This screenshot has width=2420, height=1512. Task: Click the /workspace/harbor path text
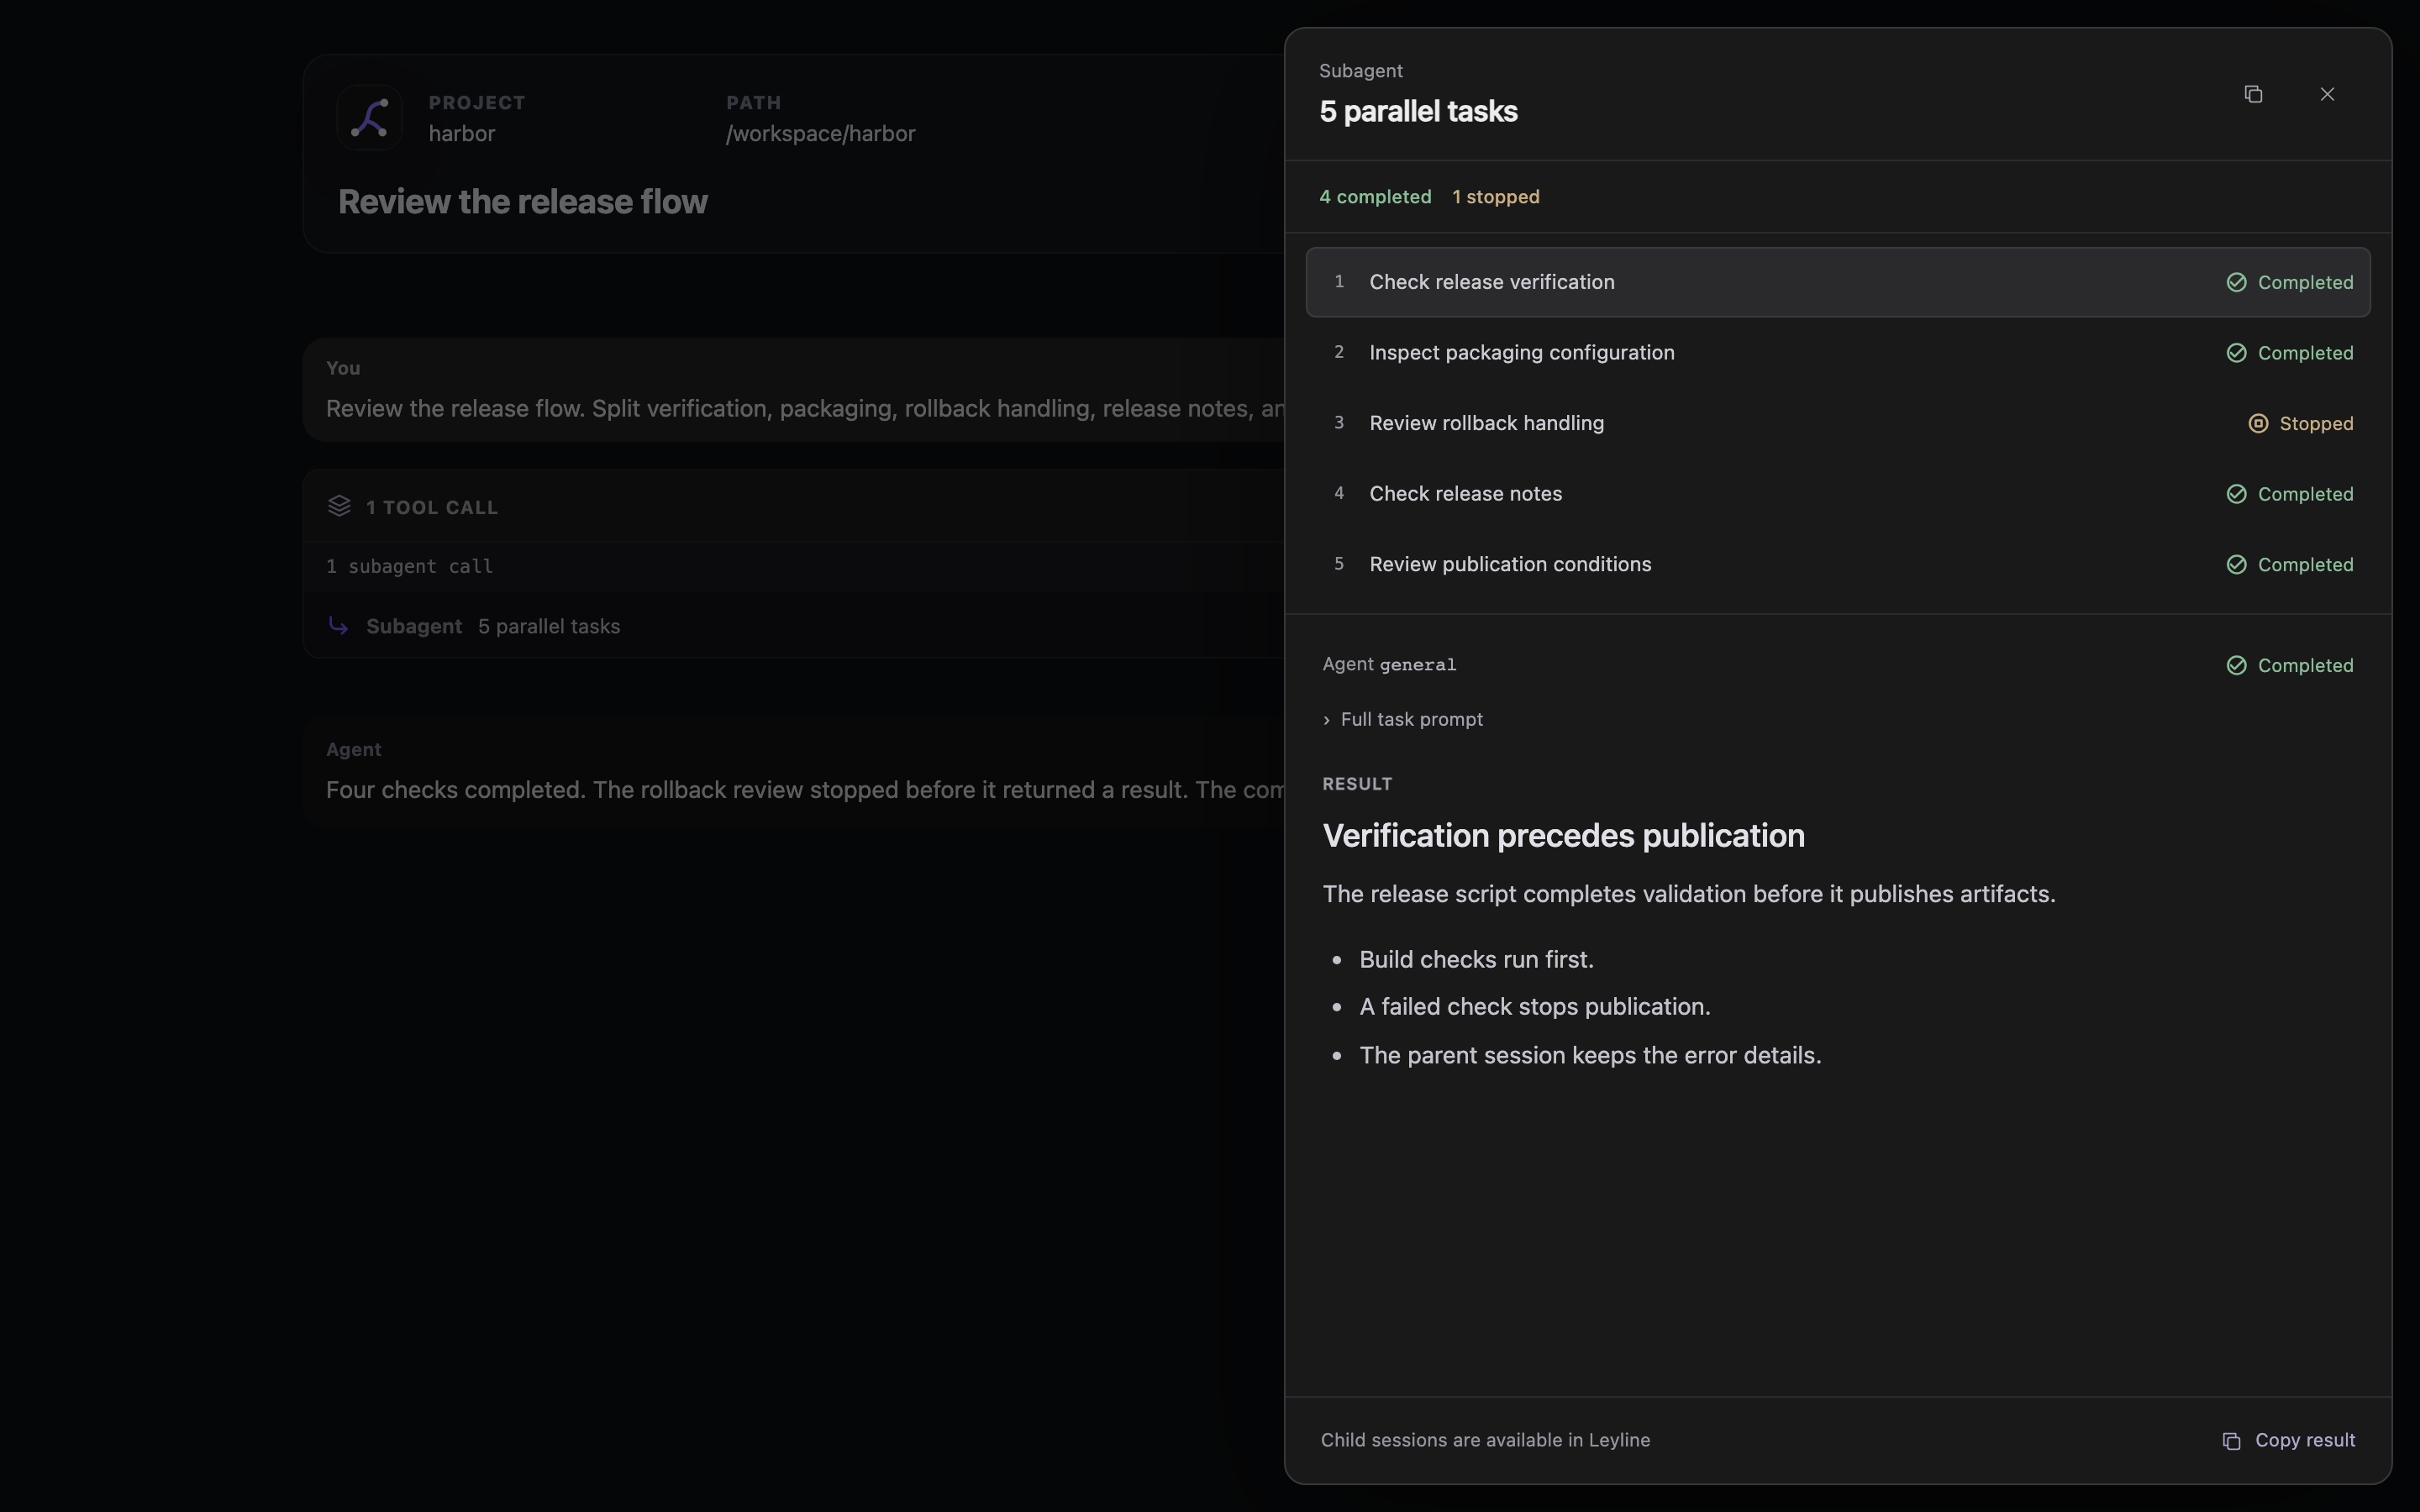pos(820,134)
